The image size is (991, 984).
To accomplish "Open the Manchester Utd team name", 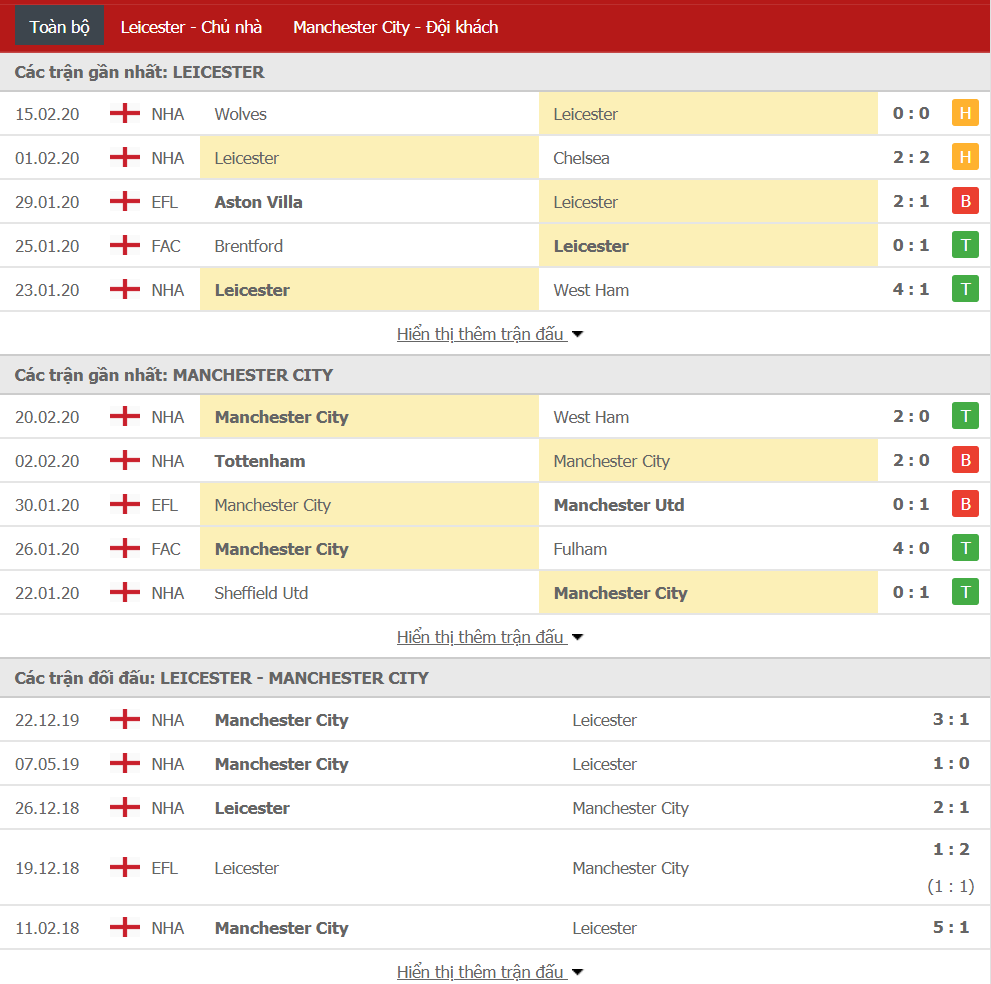I will [x=619, y=505].
